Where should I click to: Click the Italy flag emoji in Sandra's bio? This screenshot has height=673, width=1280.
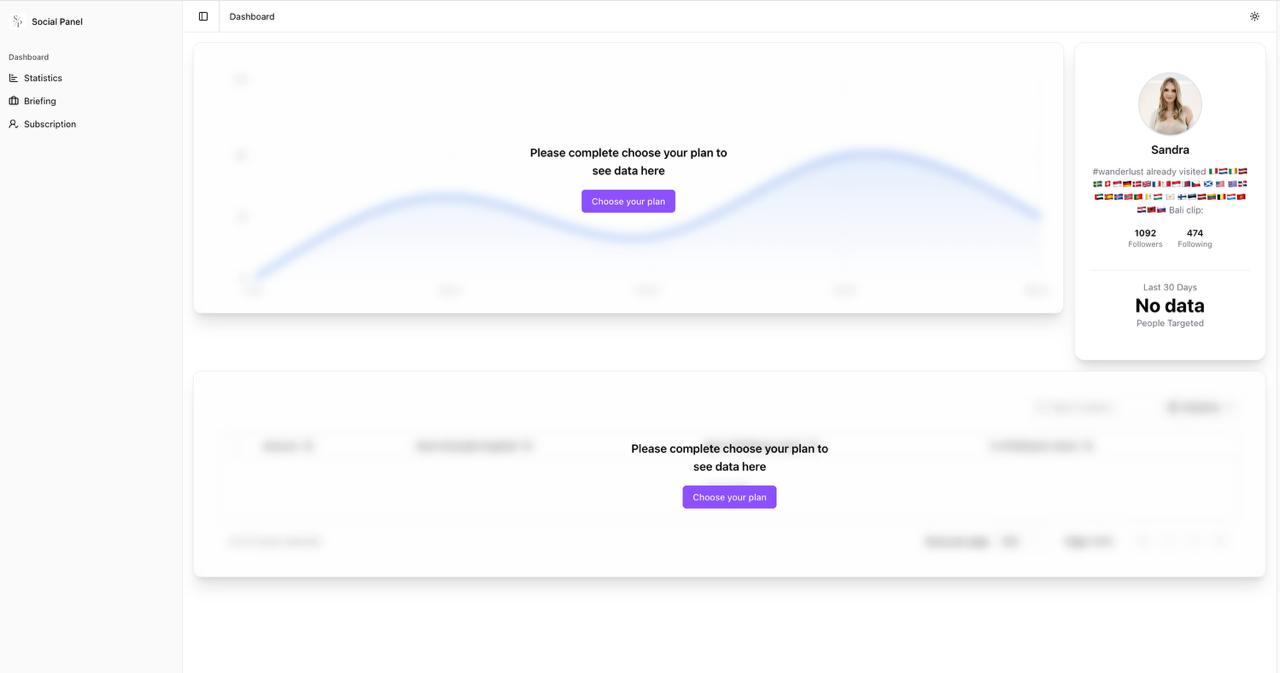1211,171
